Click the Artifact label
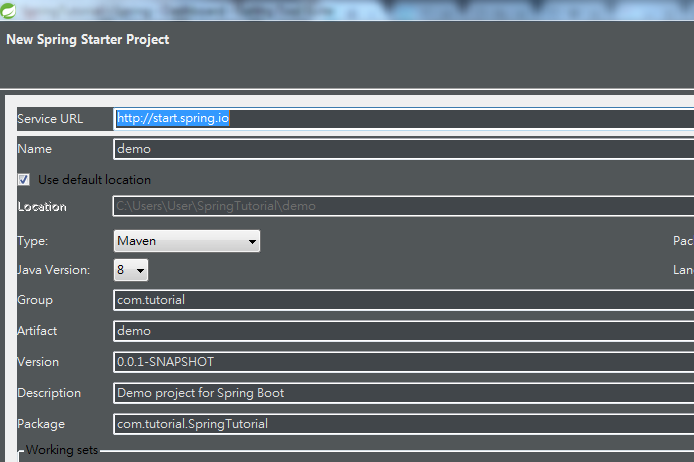 click(37, 331)
